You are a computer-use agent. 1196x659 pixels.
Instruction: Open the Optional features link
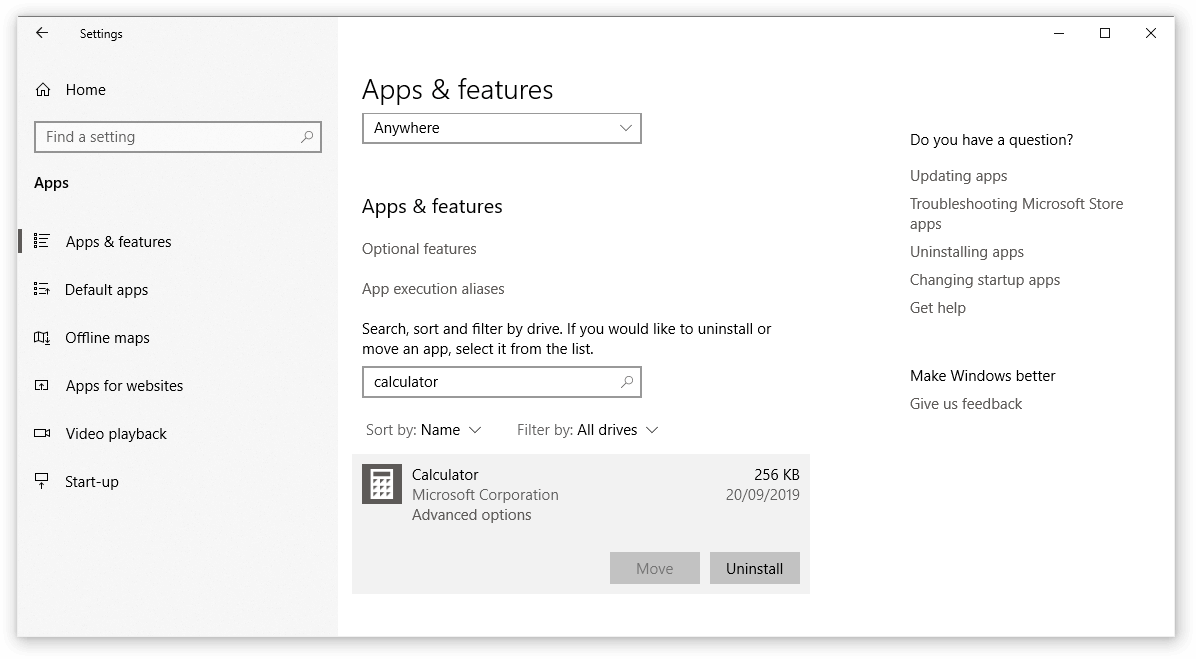[419, 249]
